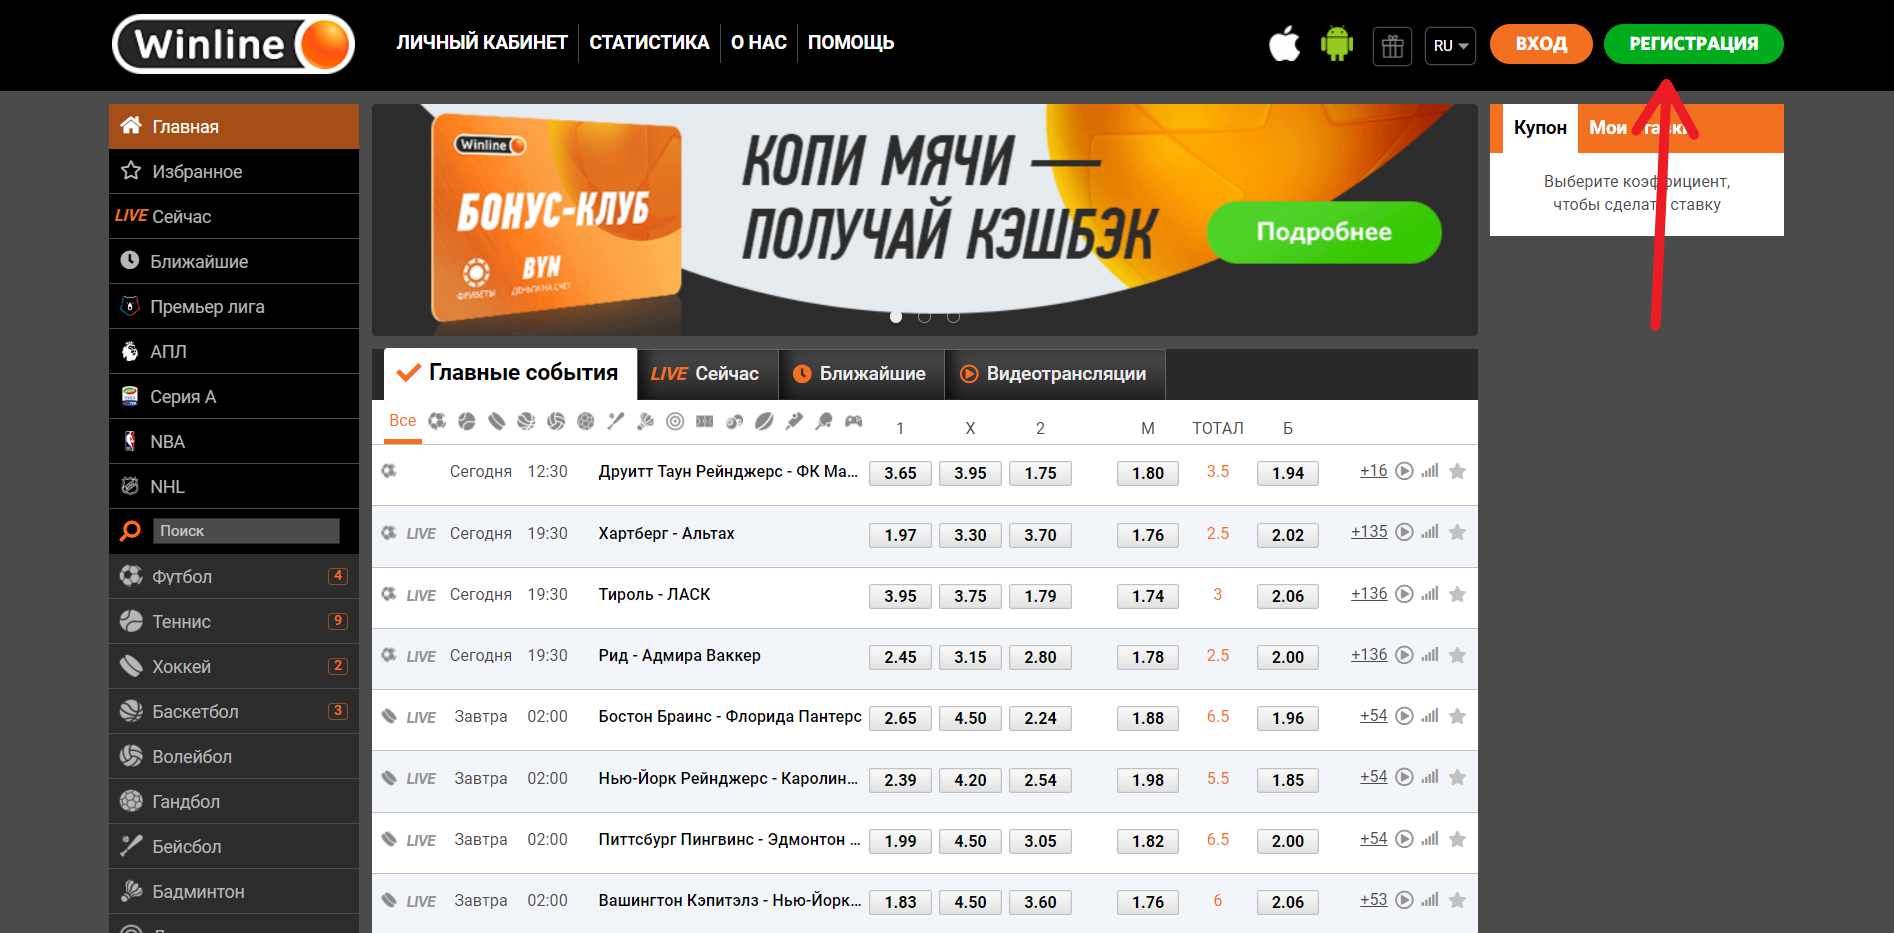Select Избранное in the left sidebar
Screen dimensions: 1894x933
[x=234, y=171]
